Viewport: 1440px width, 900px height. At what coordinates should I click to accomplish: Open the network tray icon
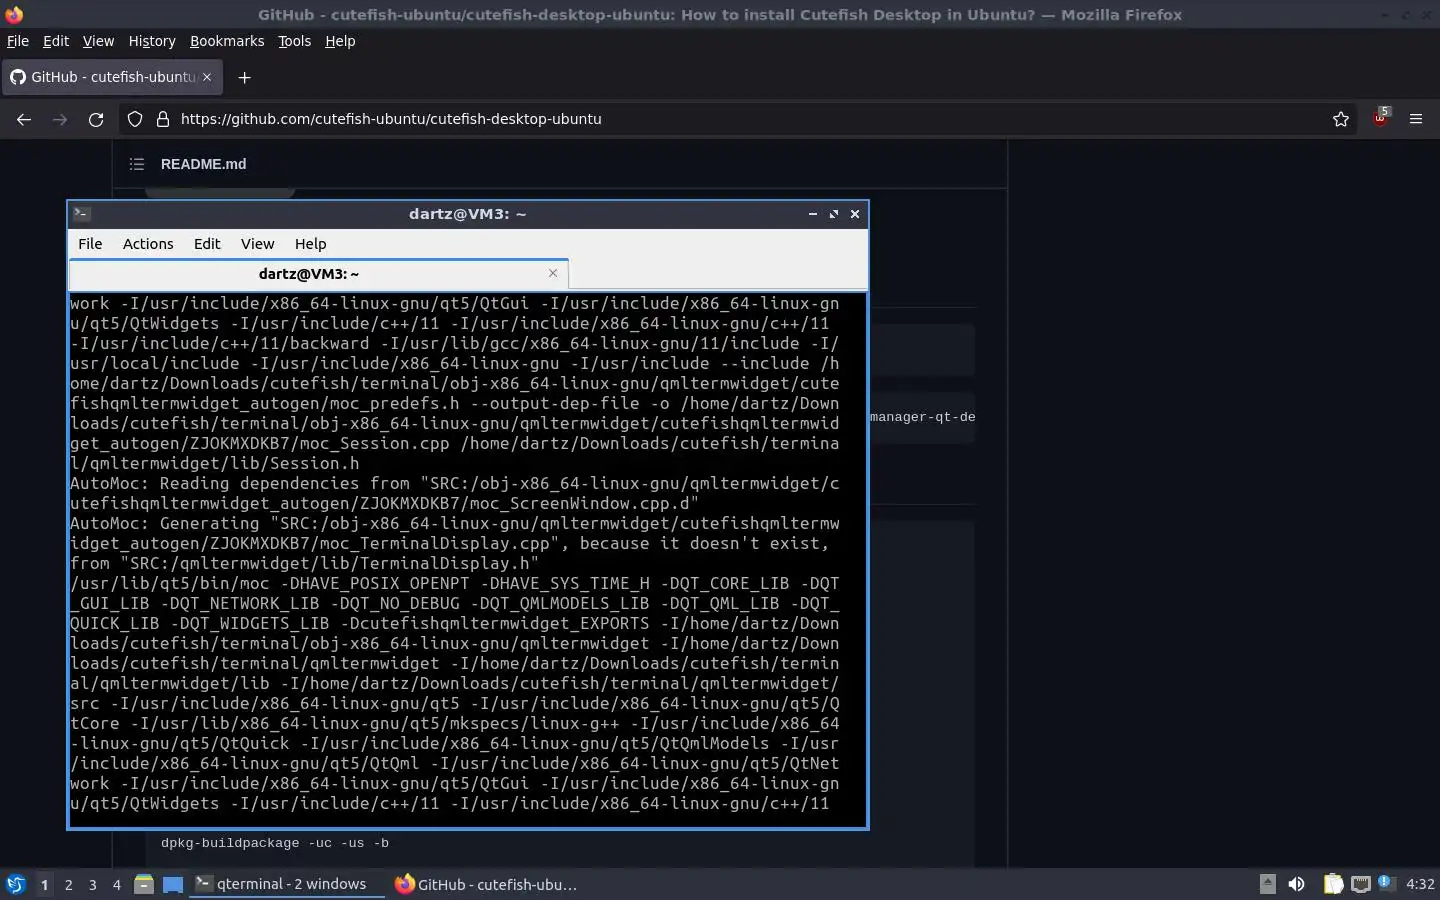point(1360,884)
